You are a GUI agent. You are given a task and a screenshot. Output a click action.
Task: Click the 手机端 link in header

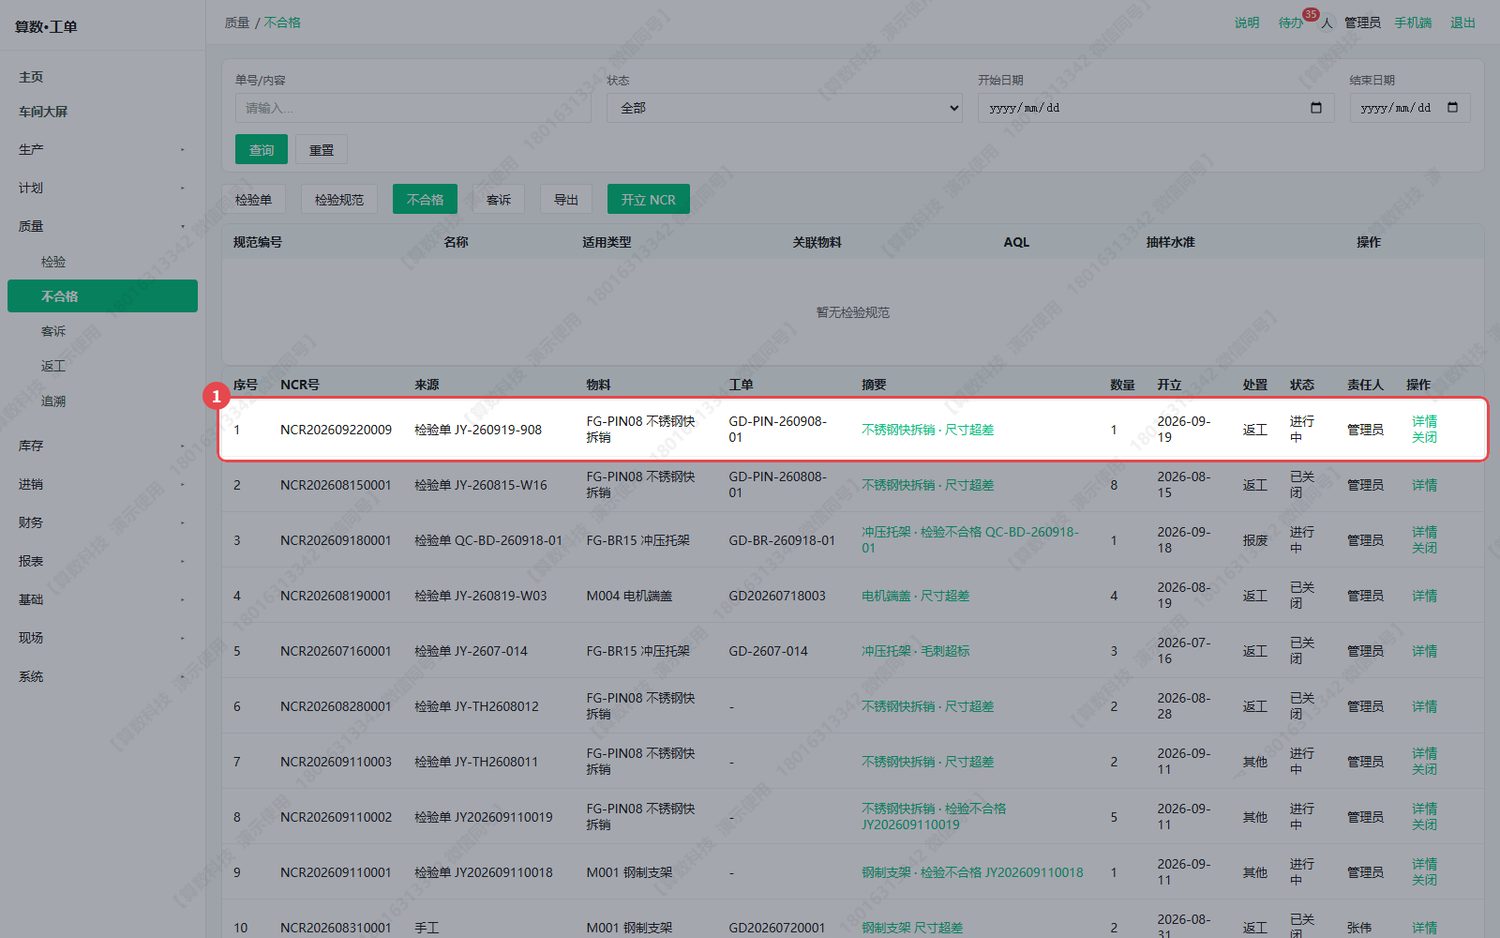[1413, 23]
